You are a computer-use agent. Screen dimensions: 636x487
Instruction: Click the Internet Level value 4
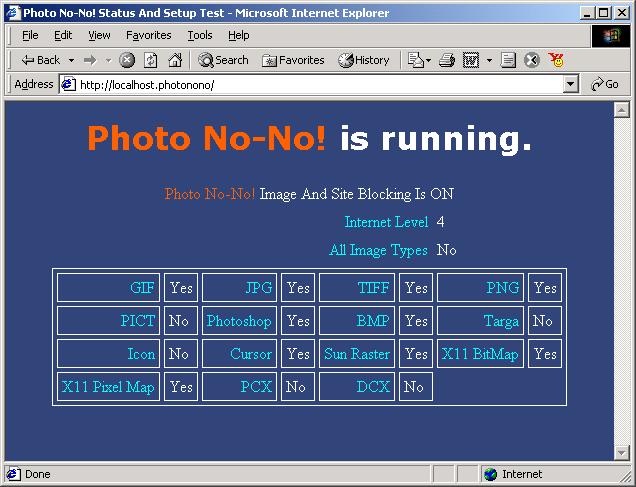click(440, 222)
